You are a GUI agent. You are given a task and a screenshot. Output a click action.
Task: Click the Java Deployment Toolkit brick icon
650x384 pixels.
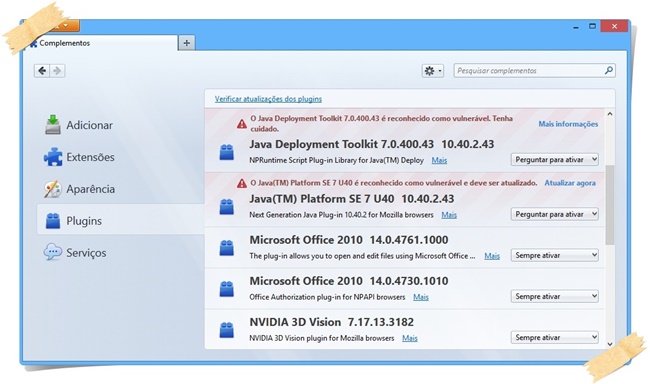(x=226, y=152)
